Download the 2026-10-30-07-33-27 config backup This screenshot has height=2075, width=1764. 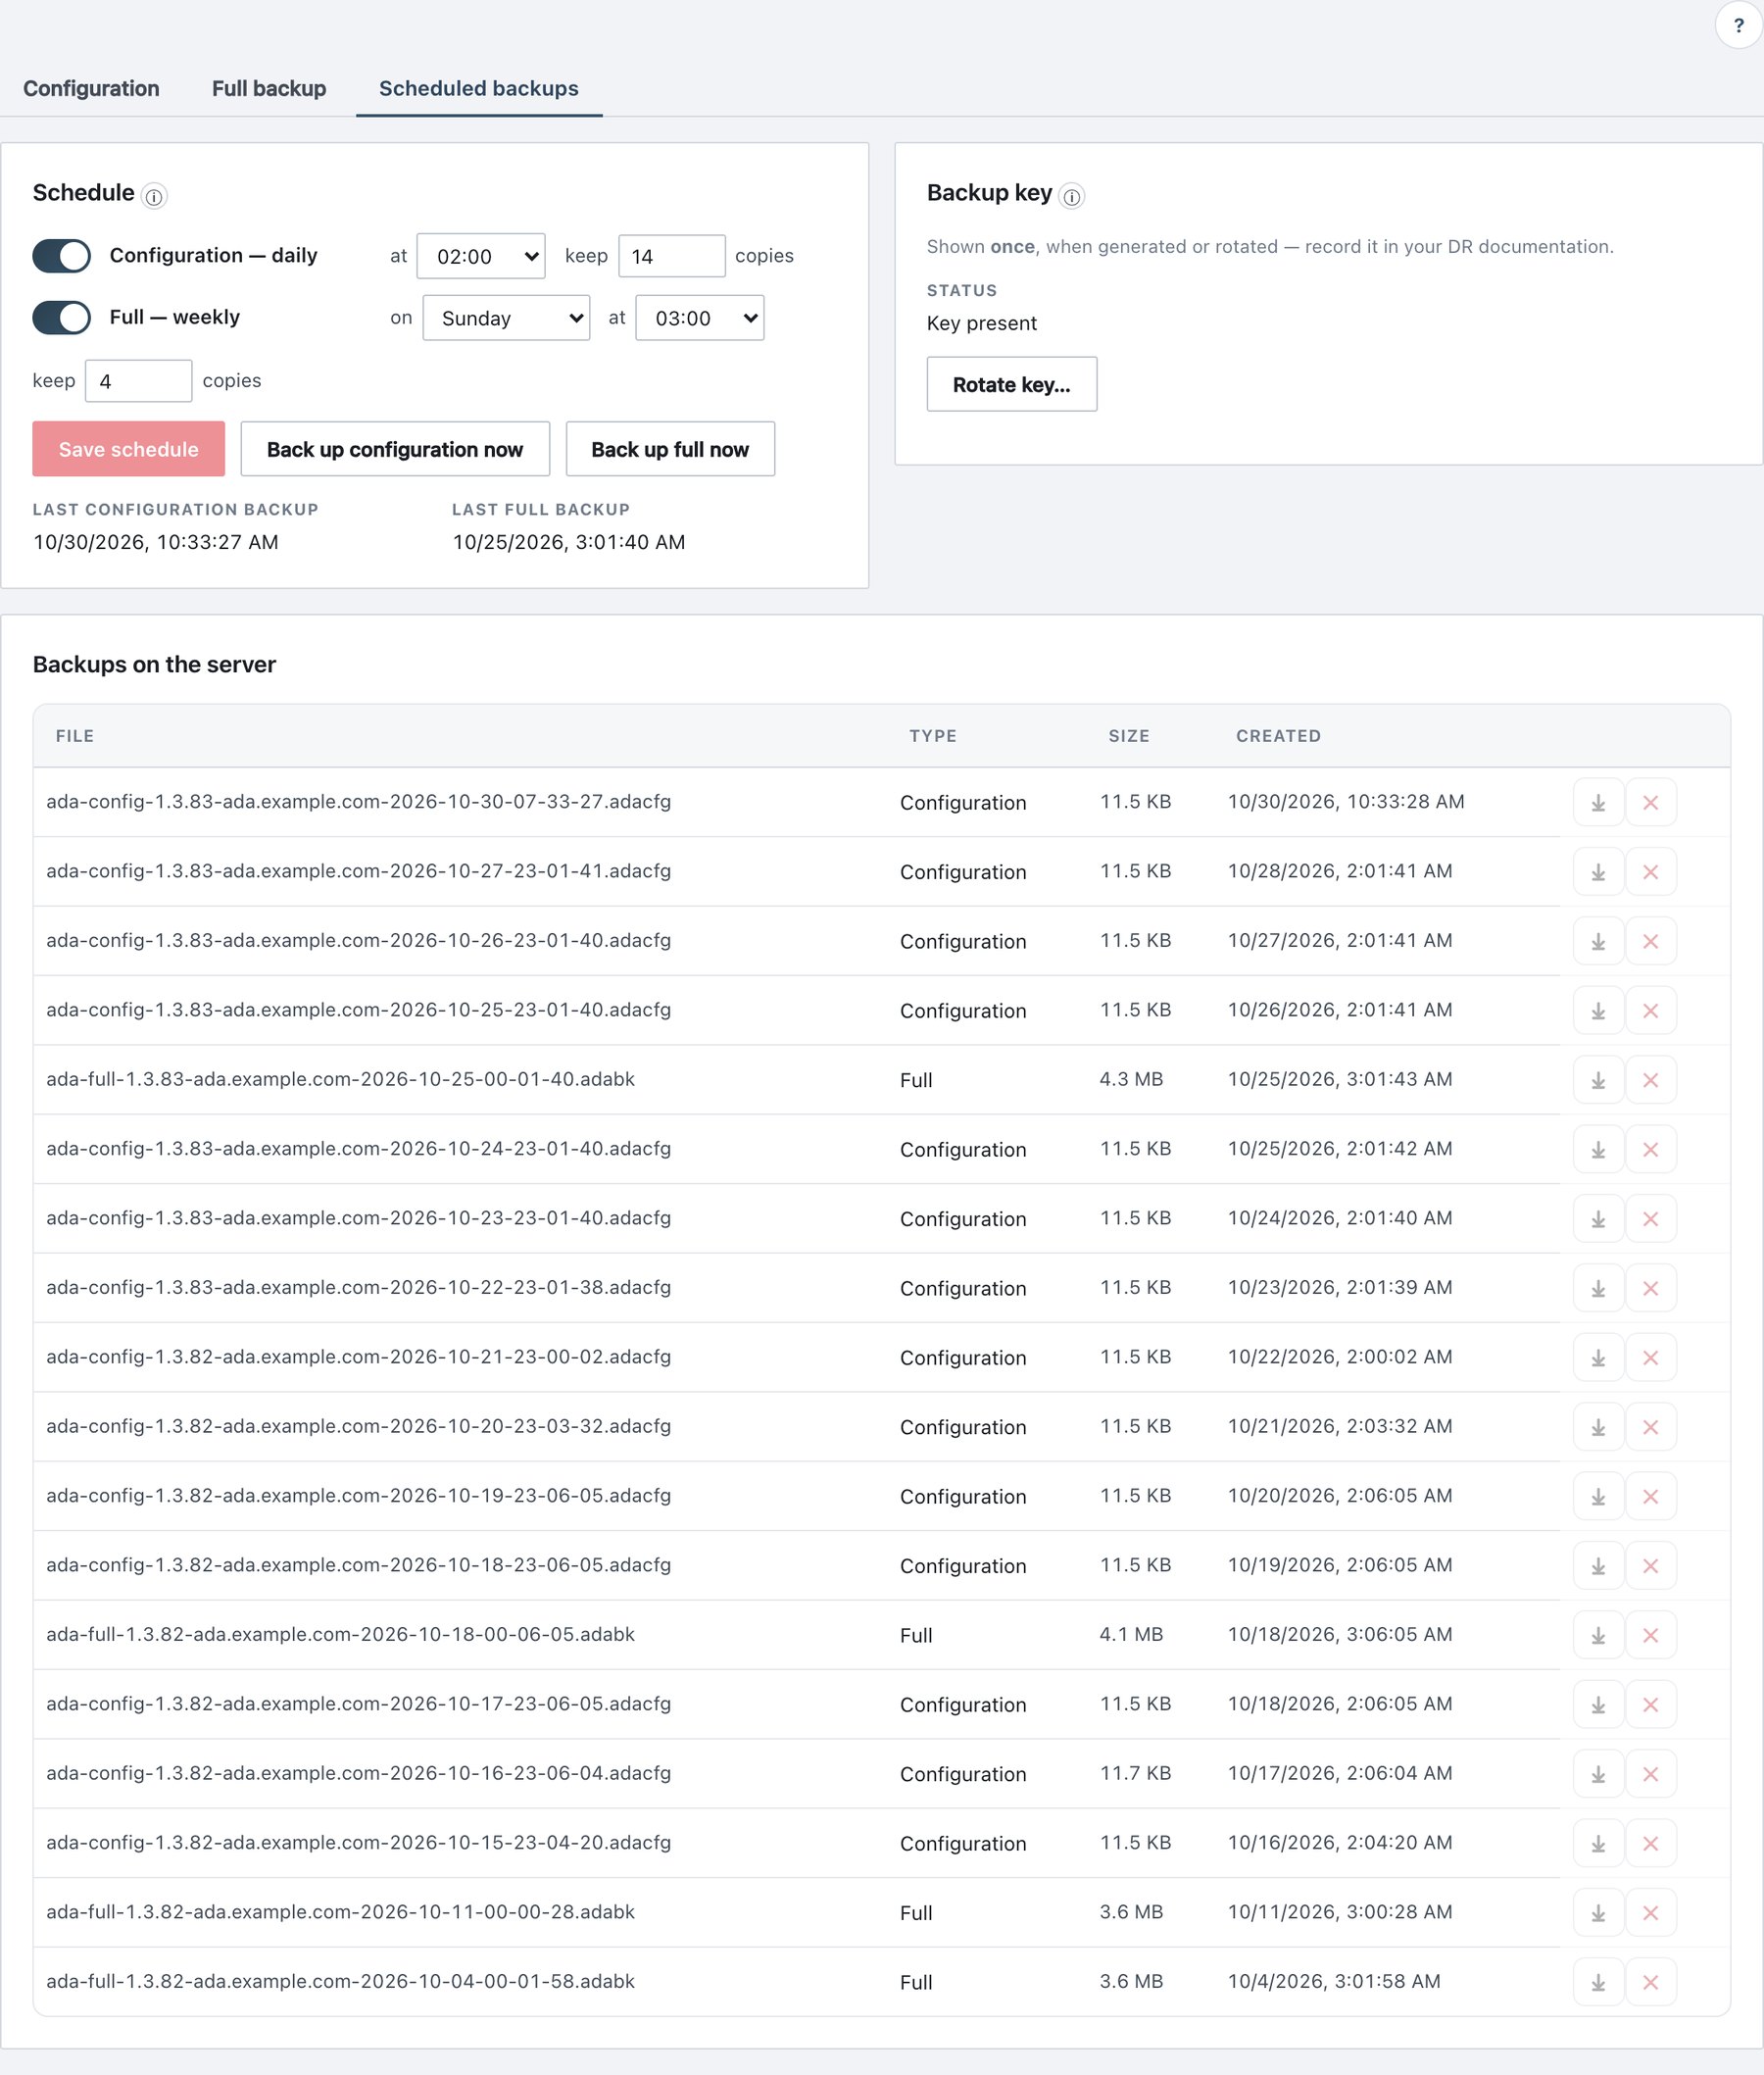(x=1598, y=803)
